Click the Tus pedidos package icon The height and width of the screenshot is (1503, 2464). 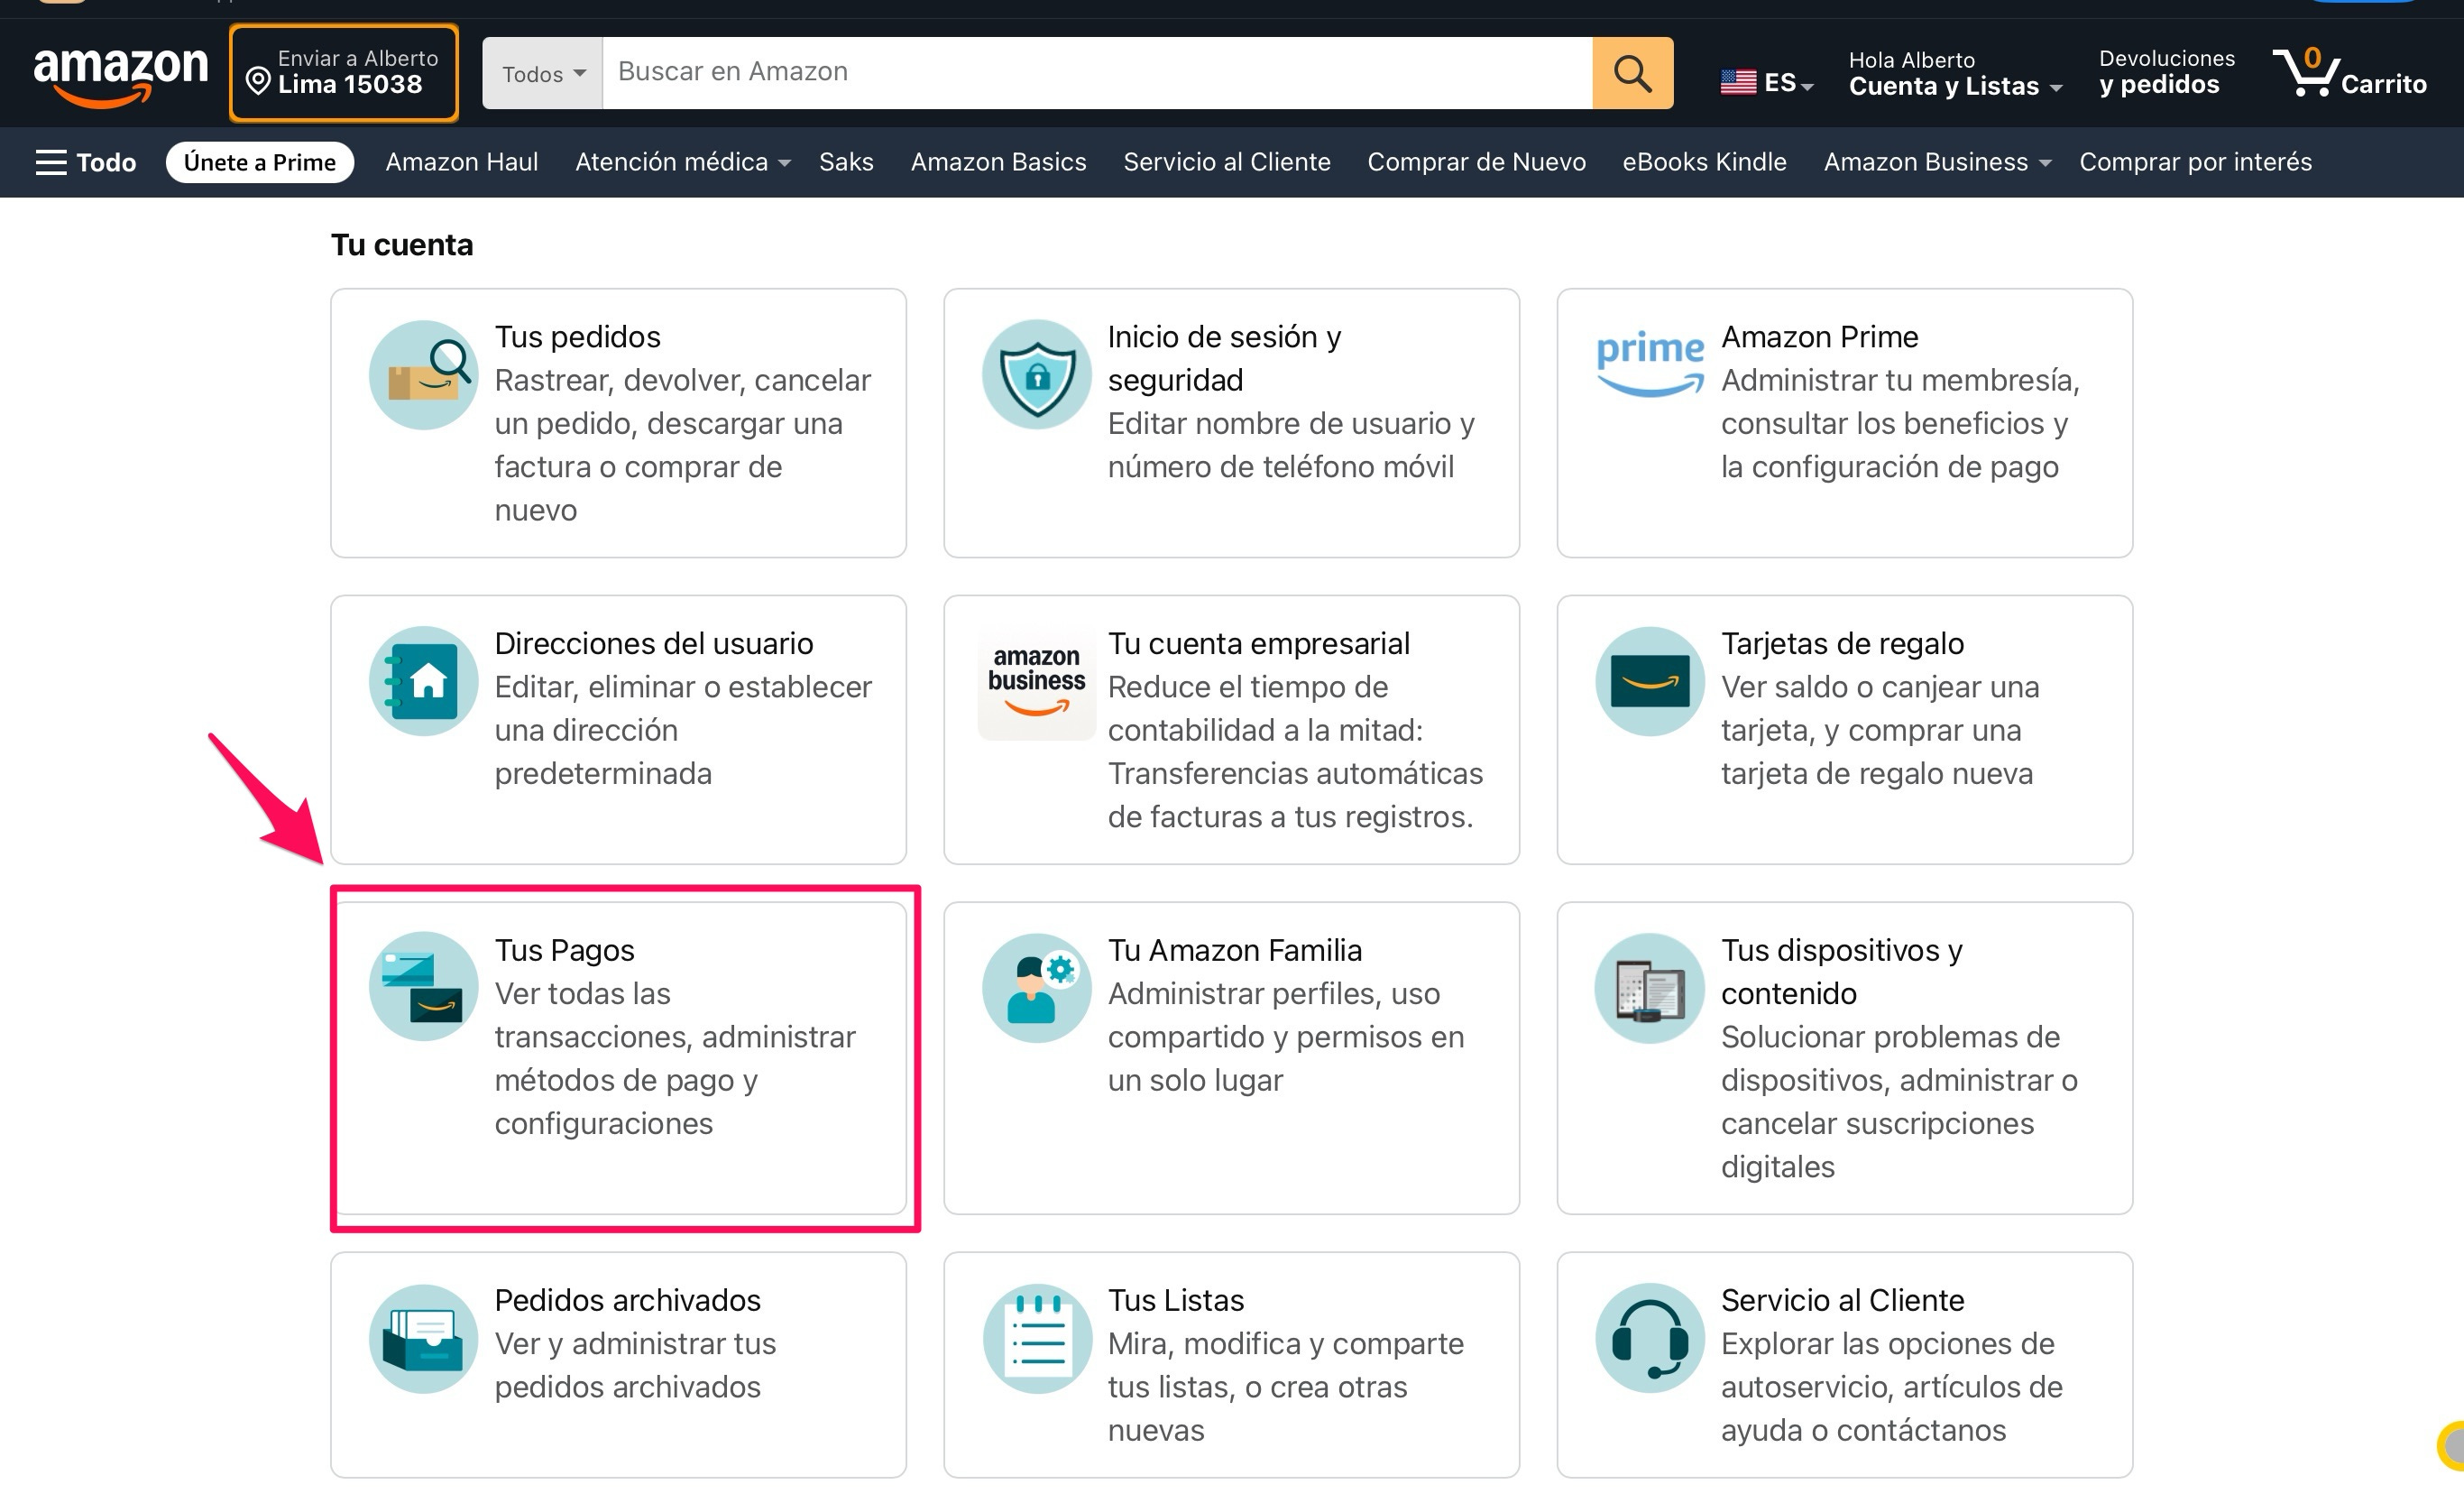coord(423,375)
